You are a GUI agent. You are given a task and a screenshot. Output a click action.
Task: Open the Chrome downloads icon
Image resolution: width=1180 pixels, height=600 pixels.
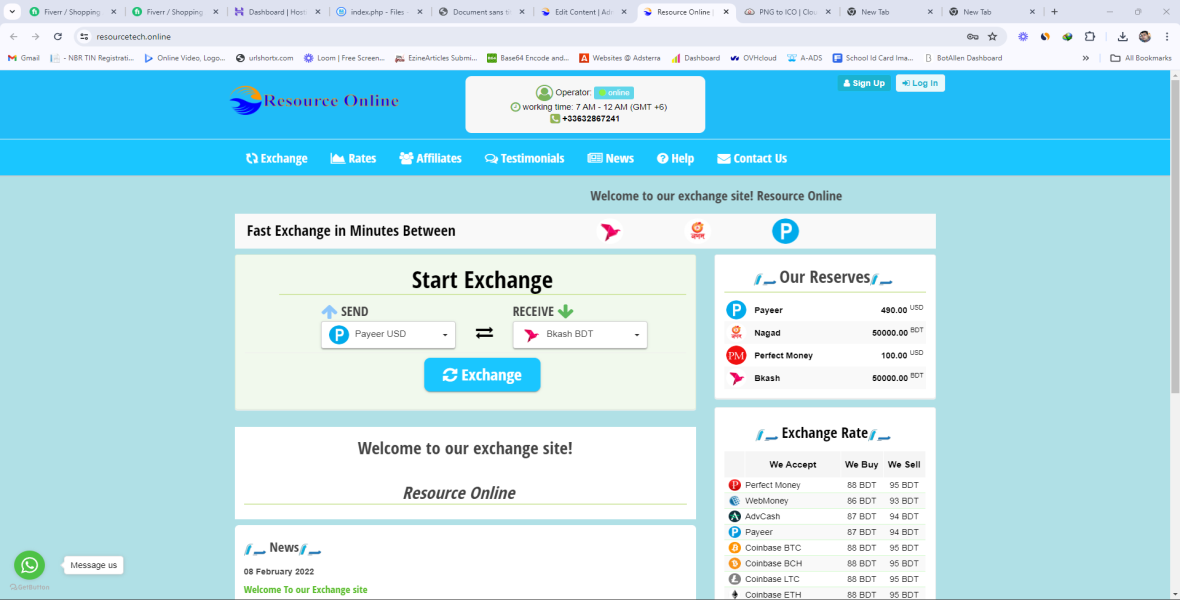(1123, 36)
